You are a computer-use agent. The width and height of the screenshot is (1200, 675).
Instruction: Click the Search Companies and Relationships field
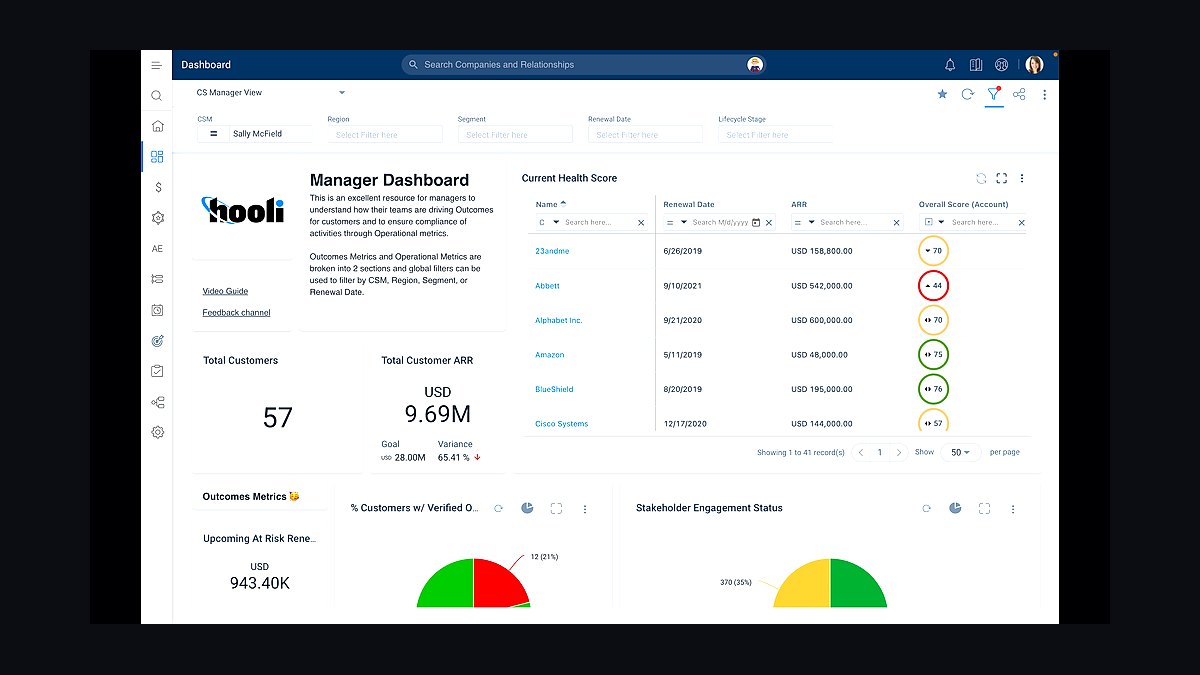(x=583, y=65)
